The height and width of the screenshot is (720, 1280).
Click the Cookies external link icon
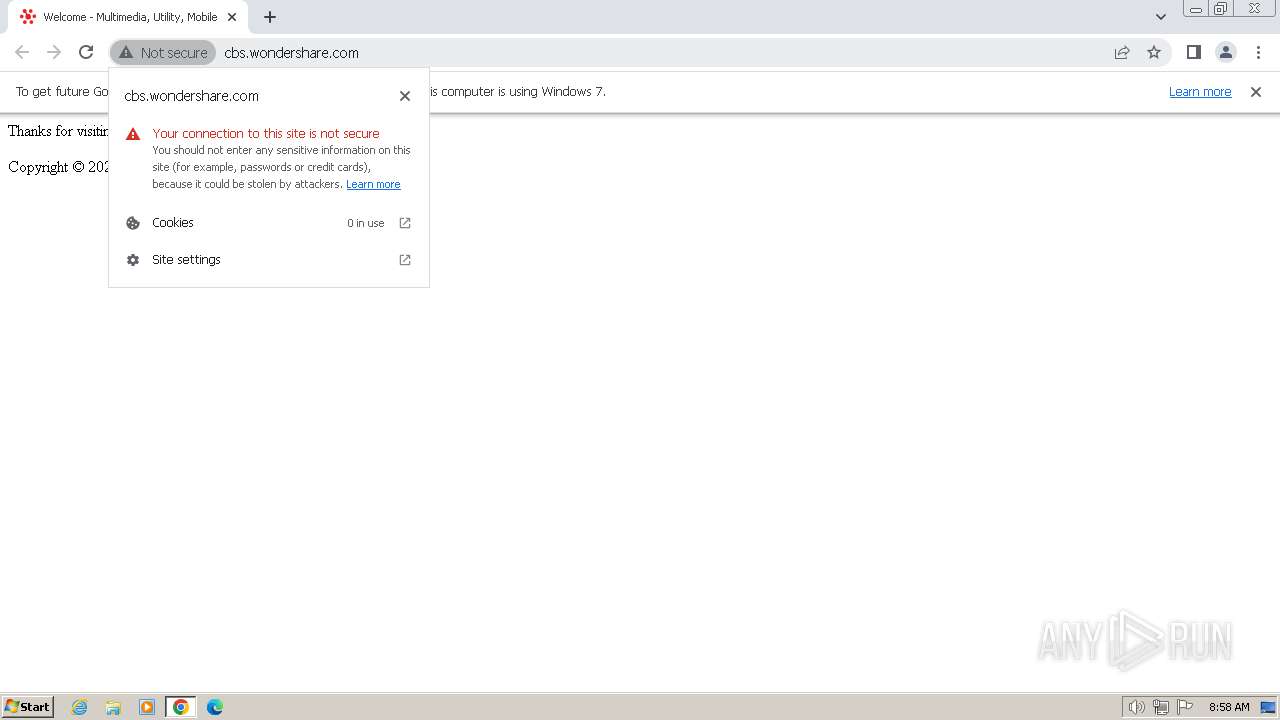click(x=405, y=223)
